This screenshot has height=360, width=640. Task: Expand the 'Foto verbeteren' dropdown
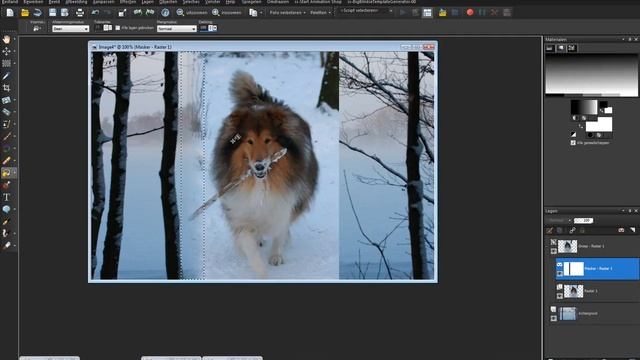(x=288, y=13)
